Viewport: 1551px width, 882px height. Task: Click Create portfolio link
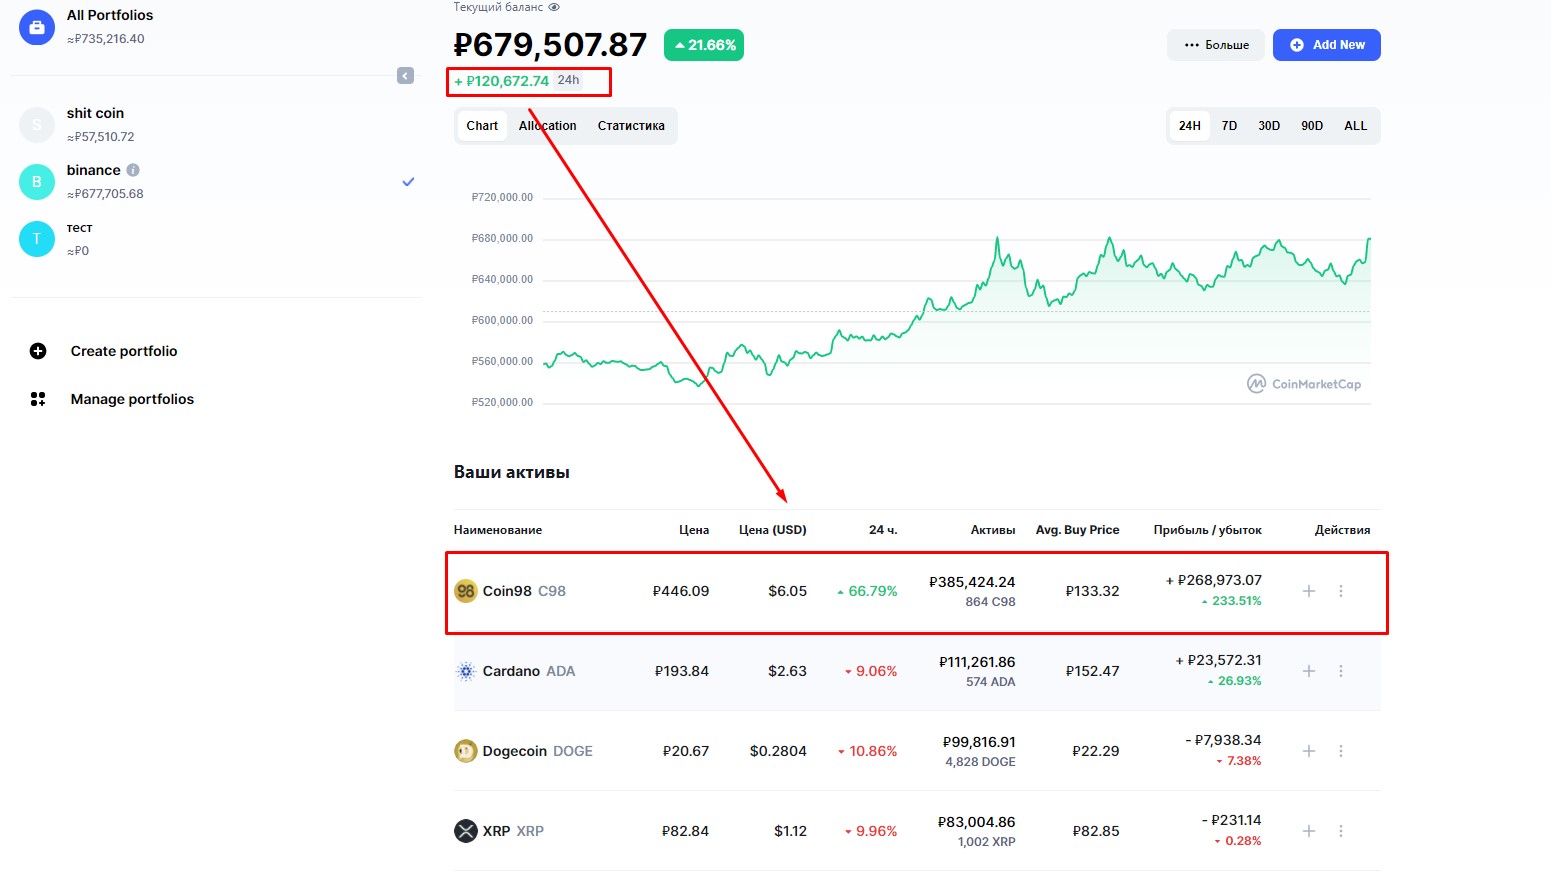[124, 351]
